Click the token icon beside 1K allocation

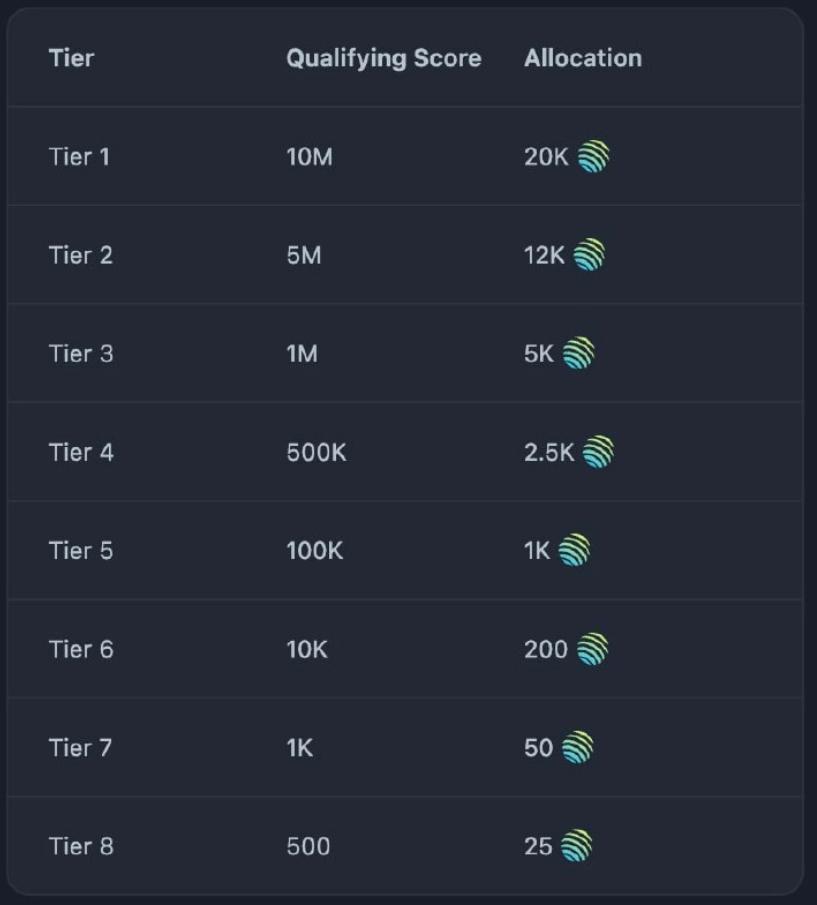574,550
